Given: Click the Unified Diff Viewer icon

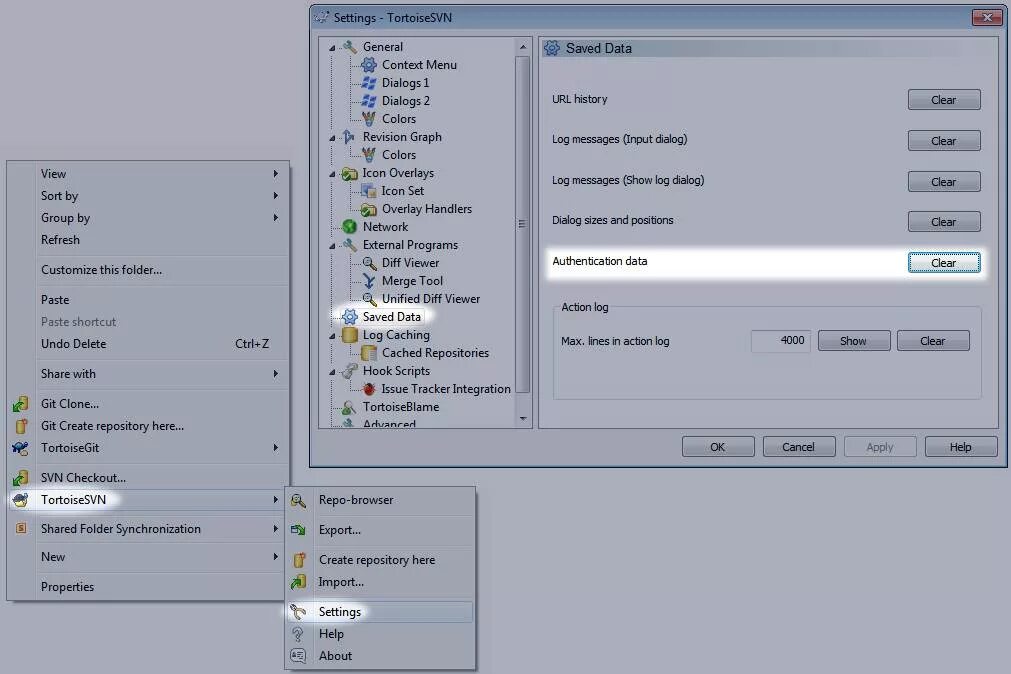Looking at the screenshot, I should pos(369,299).
